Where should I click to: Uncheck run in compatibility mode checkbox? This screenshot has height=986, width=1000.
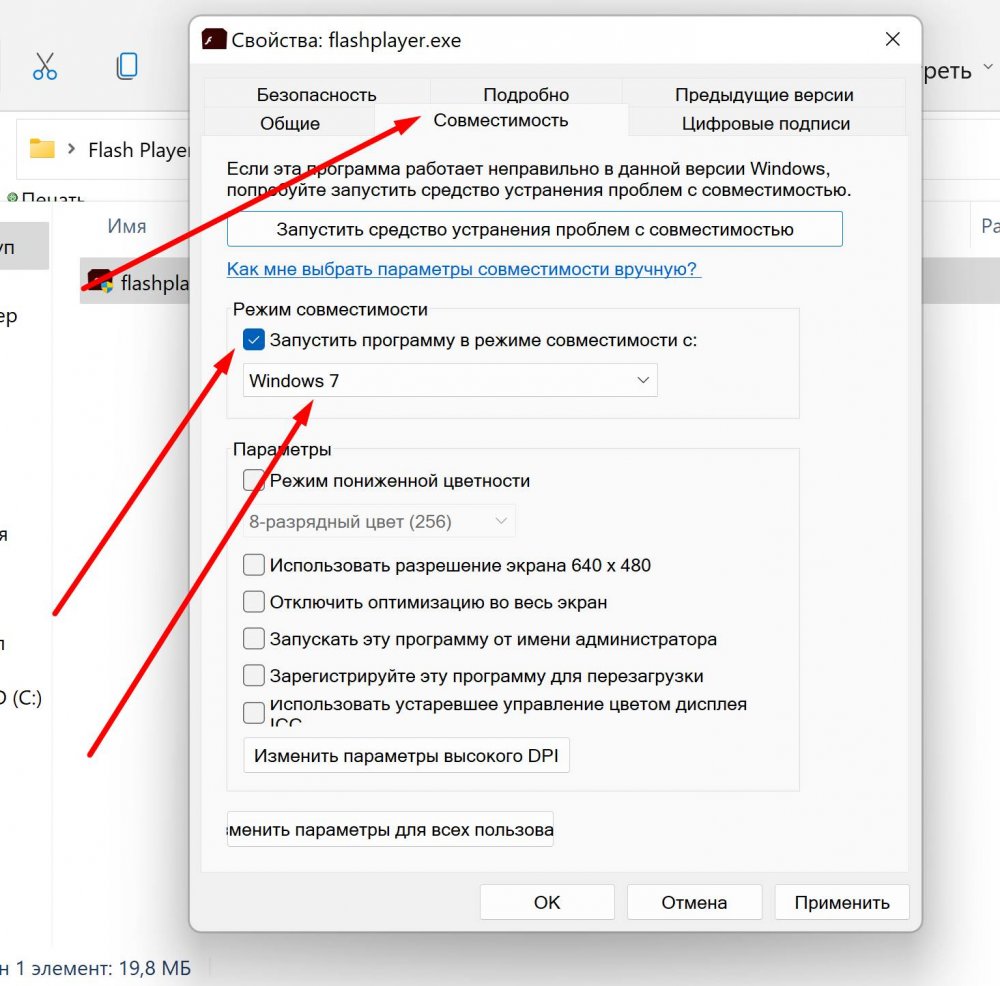[254, 340]
